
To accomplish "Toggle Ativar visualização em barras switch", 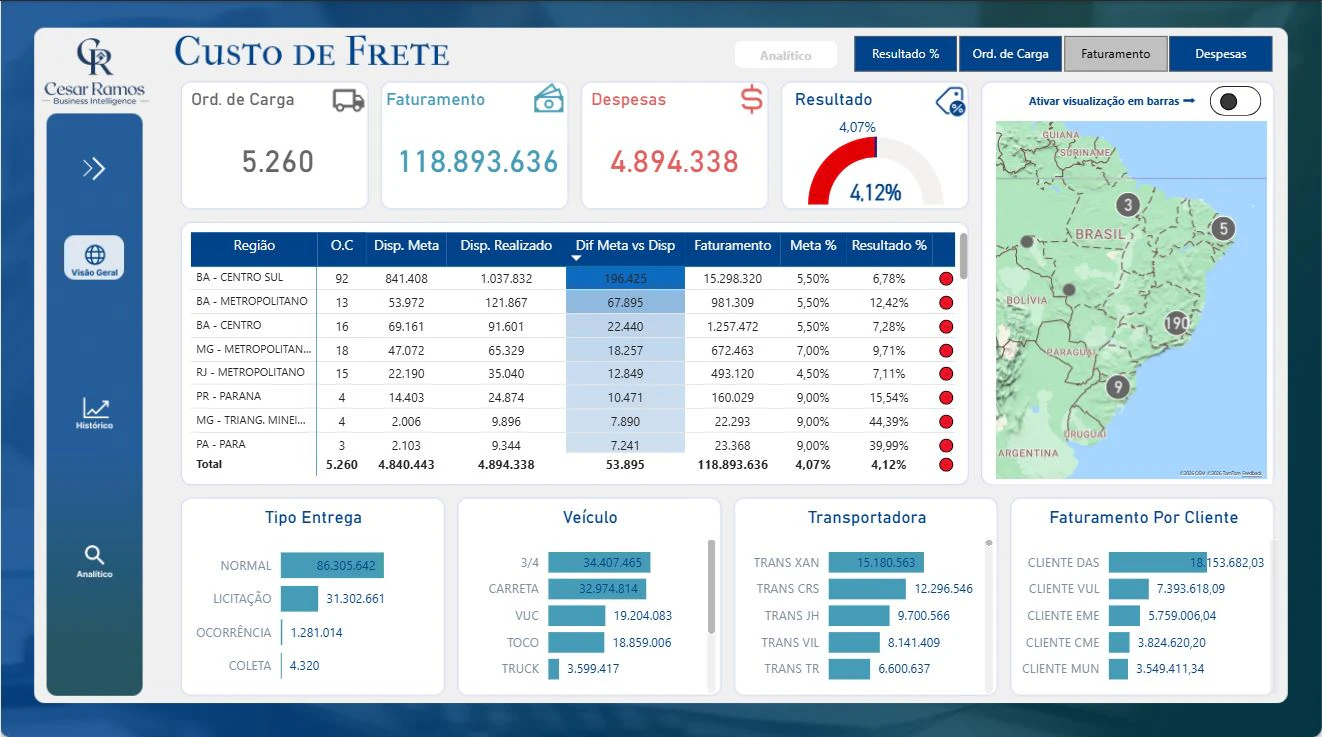I will click(1235, 101).
